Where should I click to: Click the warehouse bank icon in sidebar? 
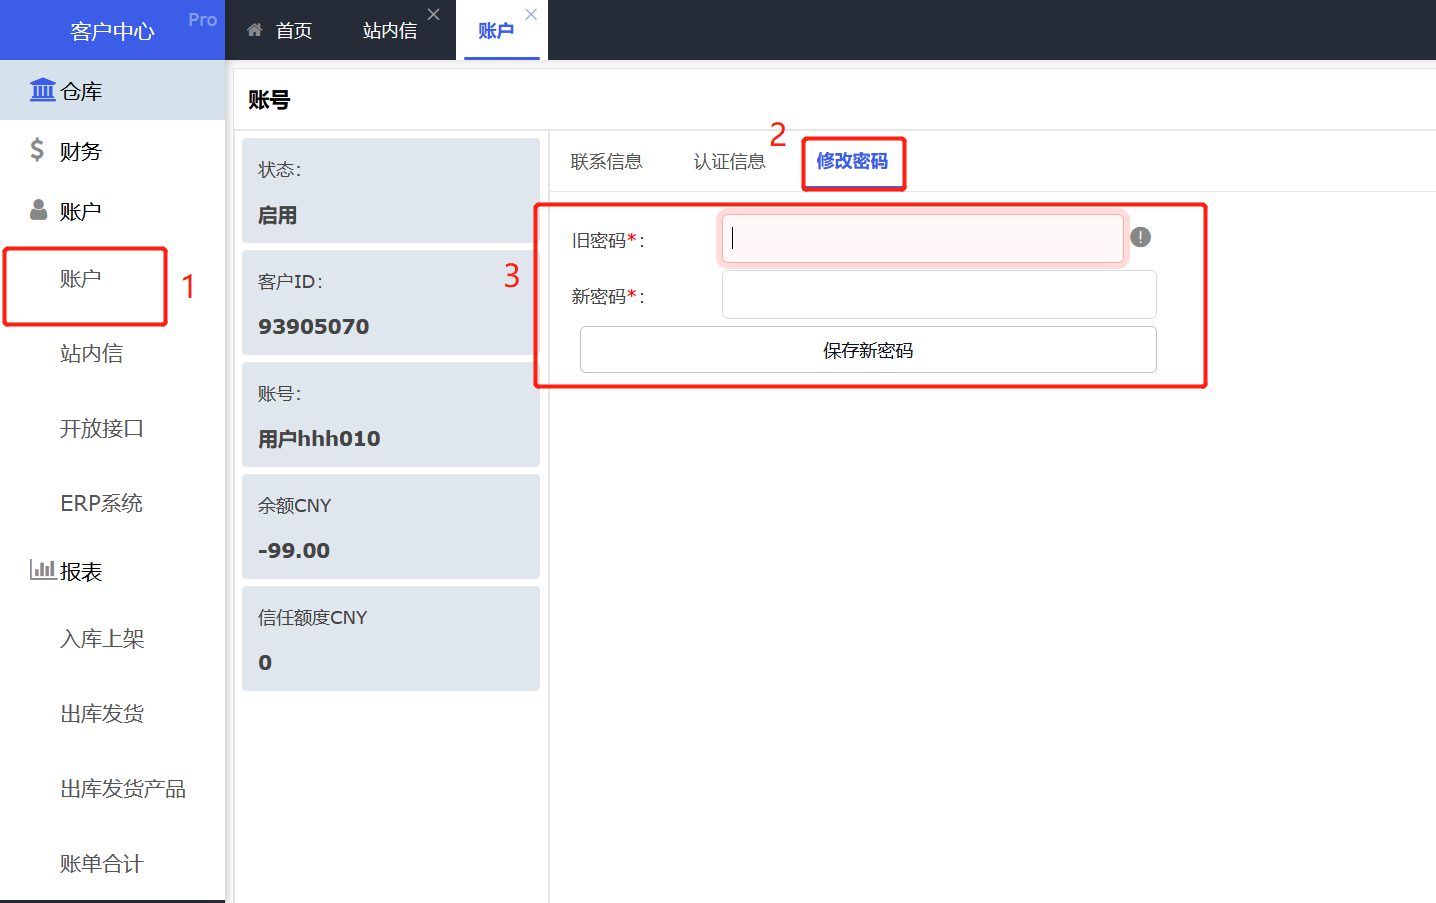tap(42, 90)
